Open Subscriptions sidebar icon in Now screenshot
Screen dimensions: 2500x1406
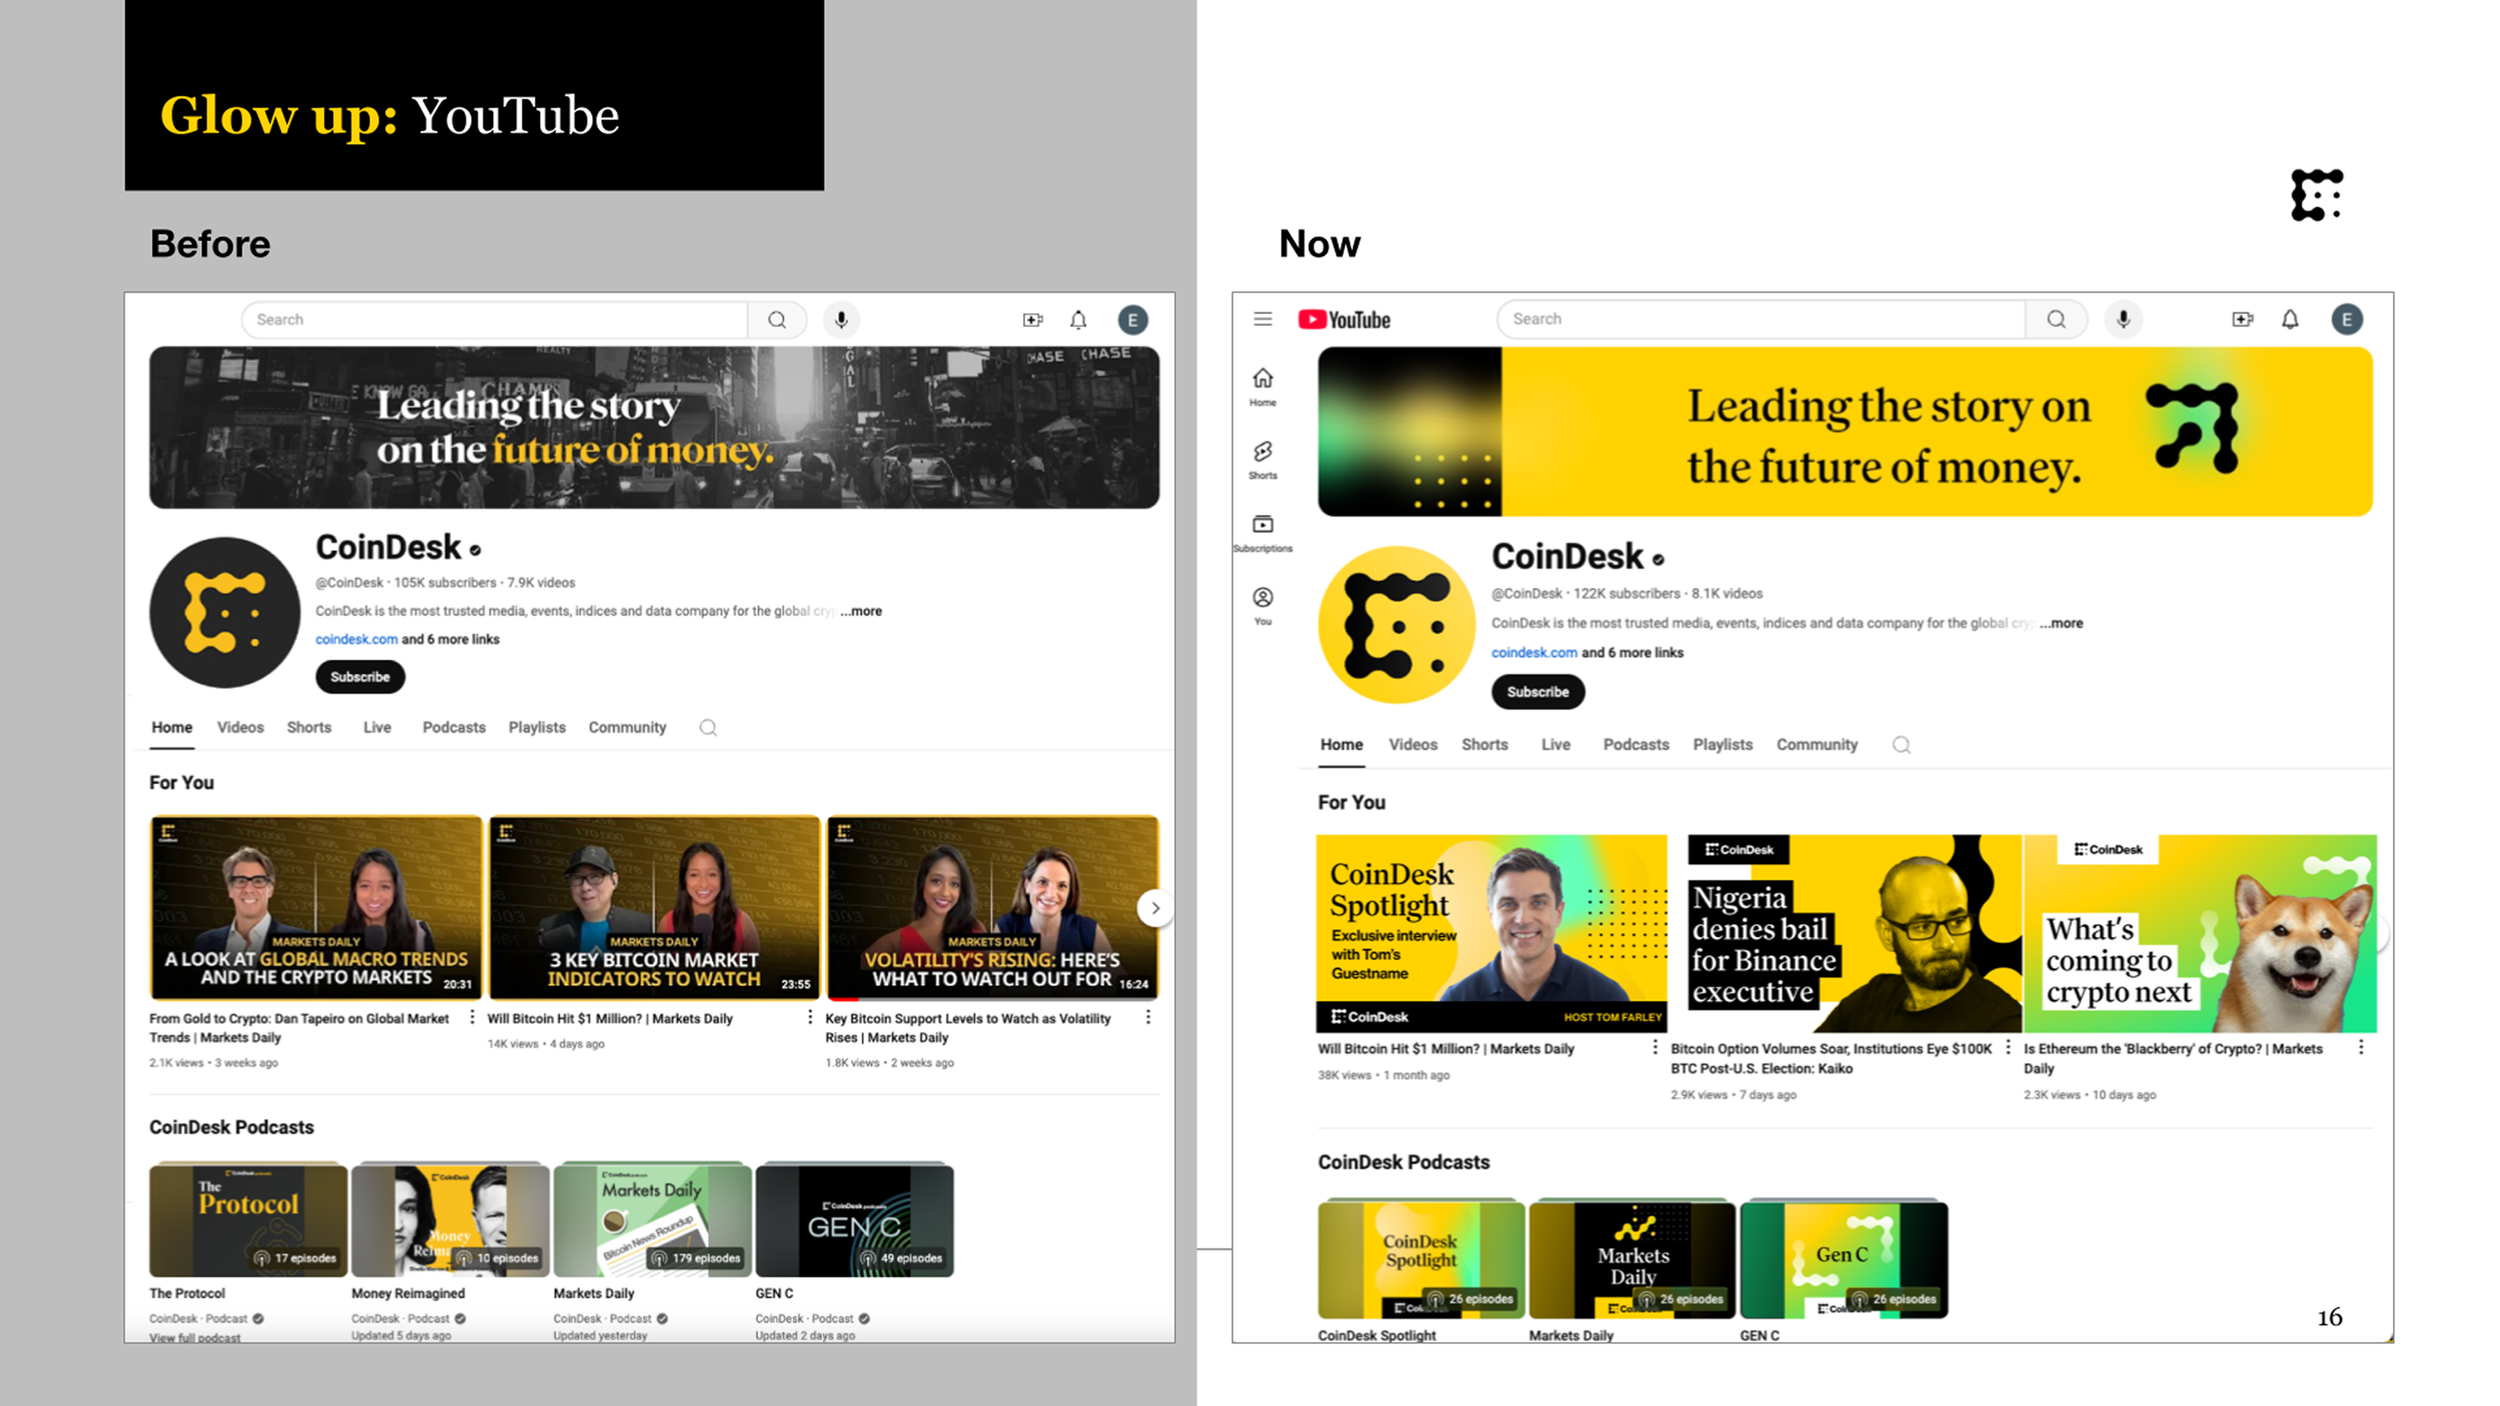tap(1263, 533)
